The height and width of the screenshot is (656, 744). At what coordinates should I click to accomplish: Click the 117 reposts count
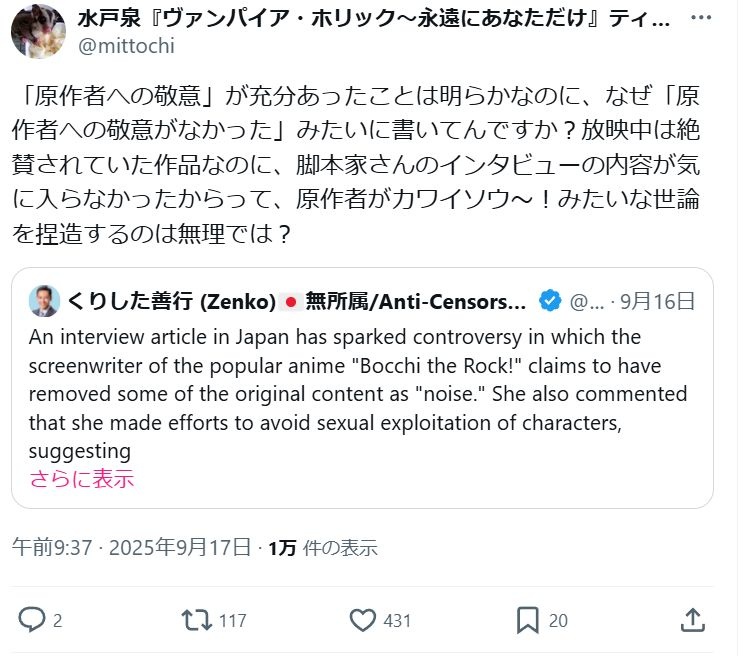click(x=232, y=620)
